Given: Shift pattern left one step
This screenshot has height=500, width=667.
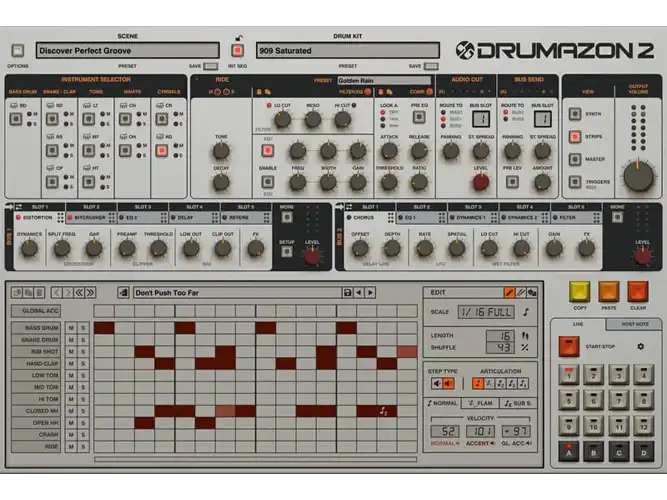Looking at the screenshot, I should pos(57,293).
